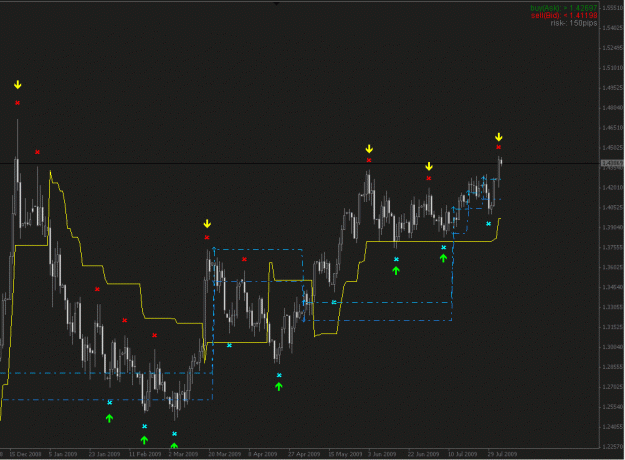This screenshot has height=460, width=625.
Task: Click red x under December 2008 yellow arrow
Action: (x=18, y=103)
